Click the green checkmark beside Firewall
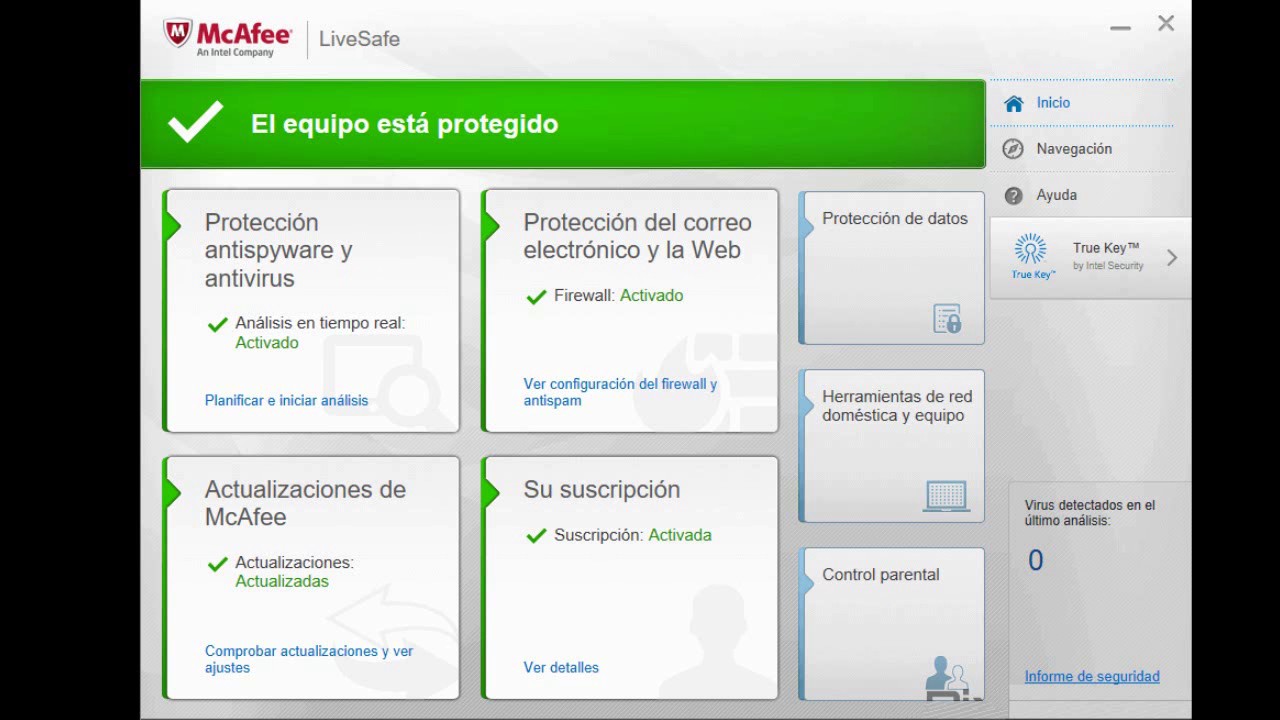Viewport: 1280px width, 720px height. [536, 296]
